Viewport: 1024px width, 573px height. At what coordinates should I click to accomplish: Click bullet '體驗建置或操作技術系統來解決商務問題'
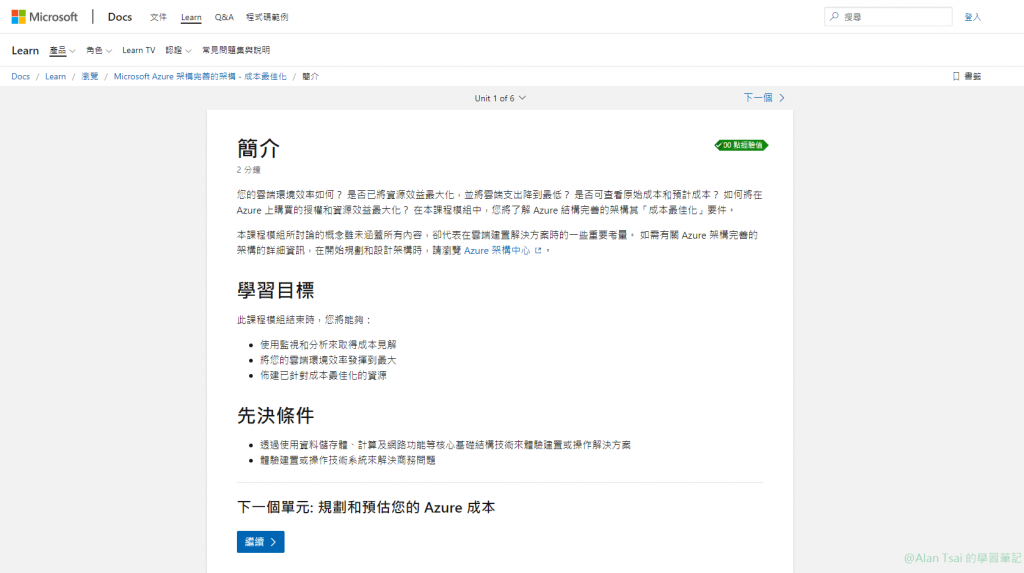(347, 461)
